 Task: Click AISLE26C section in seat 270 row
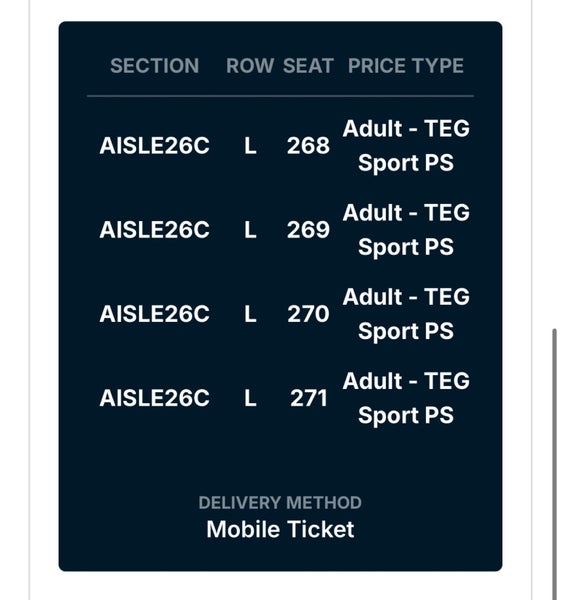155,314
